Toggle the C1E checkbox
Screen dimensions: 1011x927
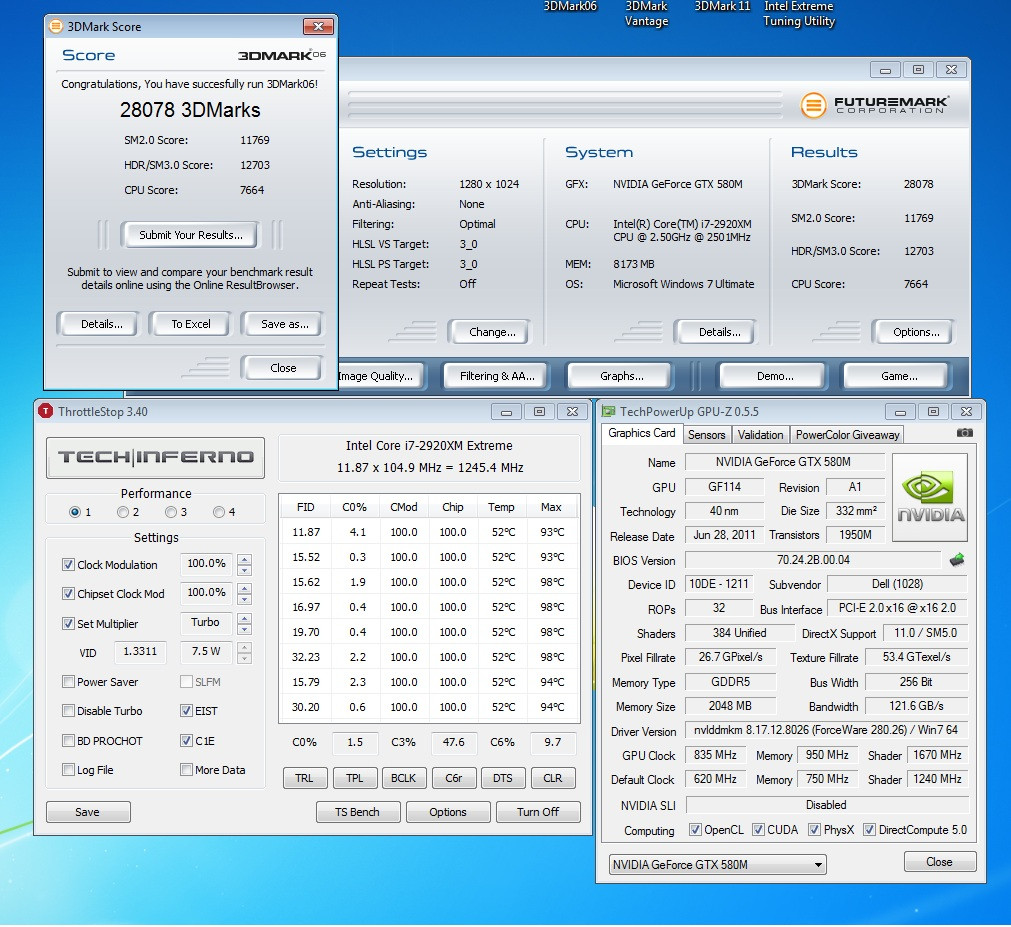tap(186, 741)
